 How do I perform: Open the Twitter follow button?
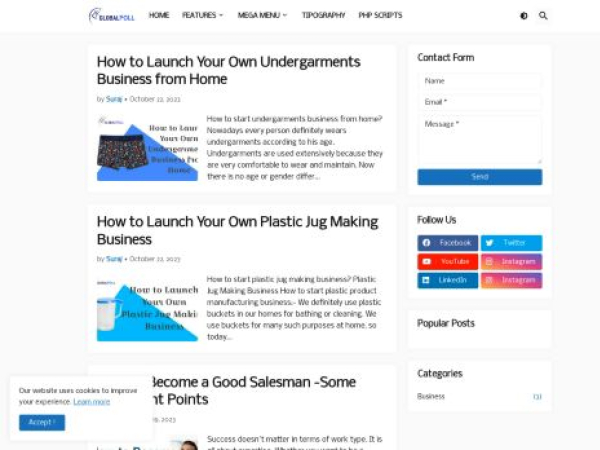click(512, 243)
